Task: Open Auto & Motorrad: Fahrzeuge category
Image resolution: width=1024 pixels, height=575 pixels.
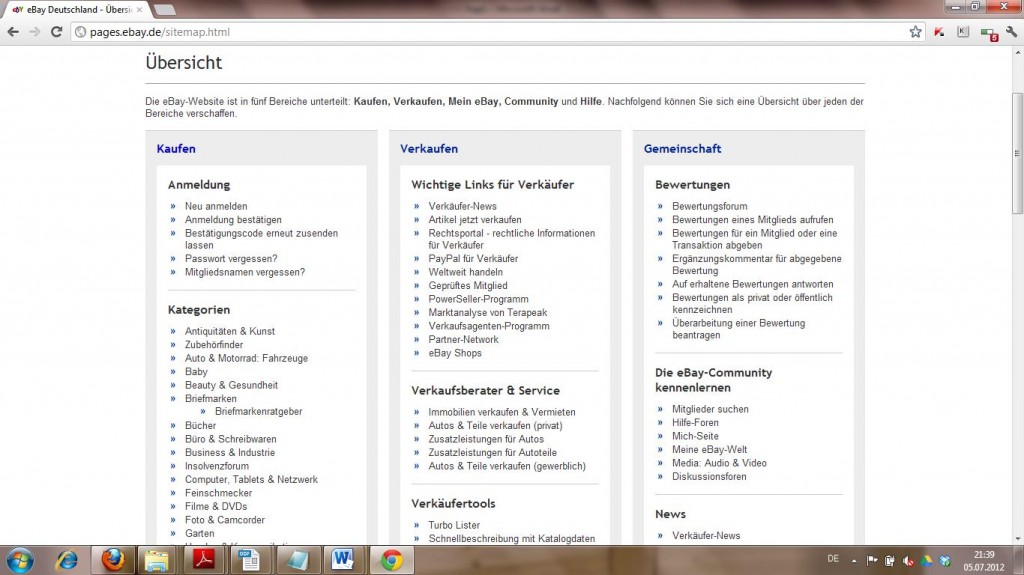Action: [246, 358]
